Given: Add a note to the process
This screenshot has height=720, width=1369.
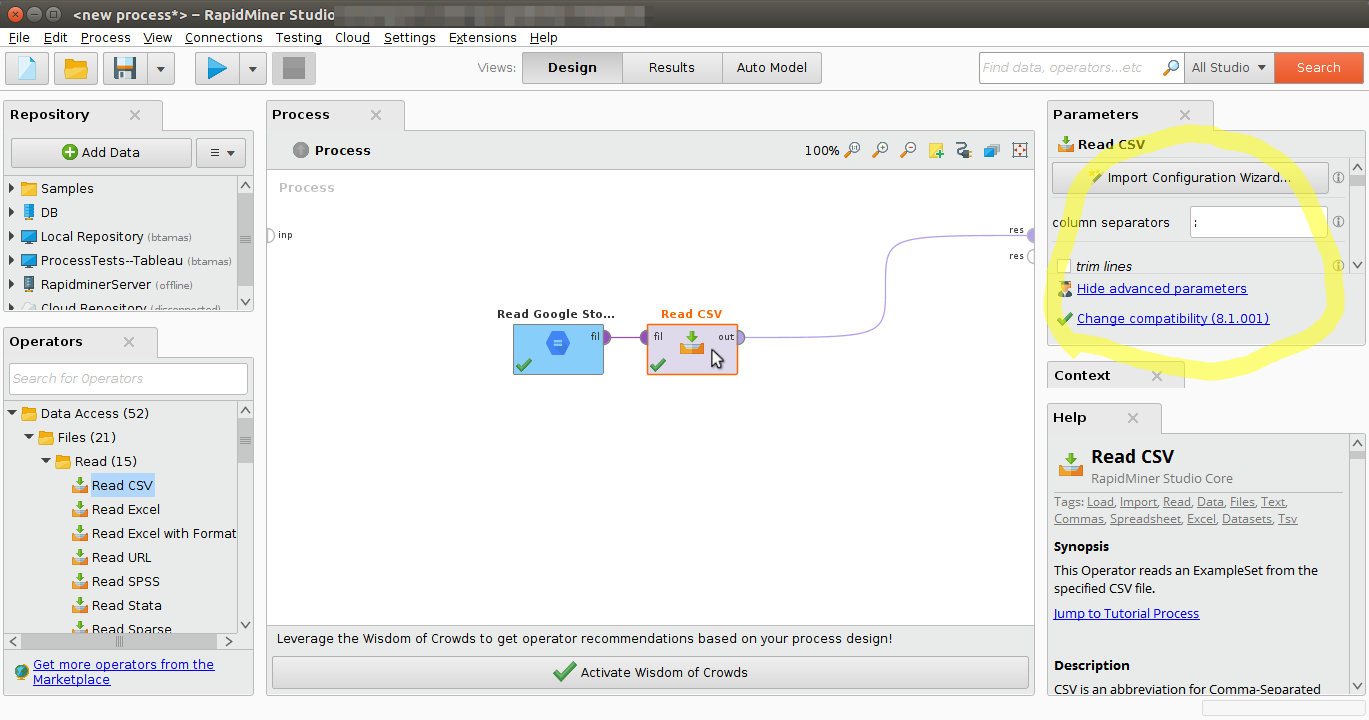Looking at the screenshot, I should pyautogui.click(x=936, y=150).
